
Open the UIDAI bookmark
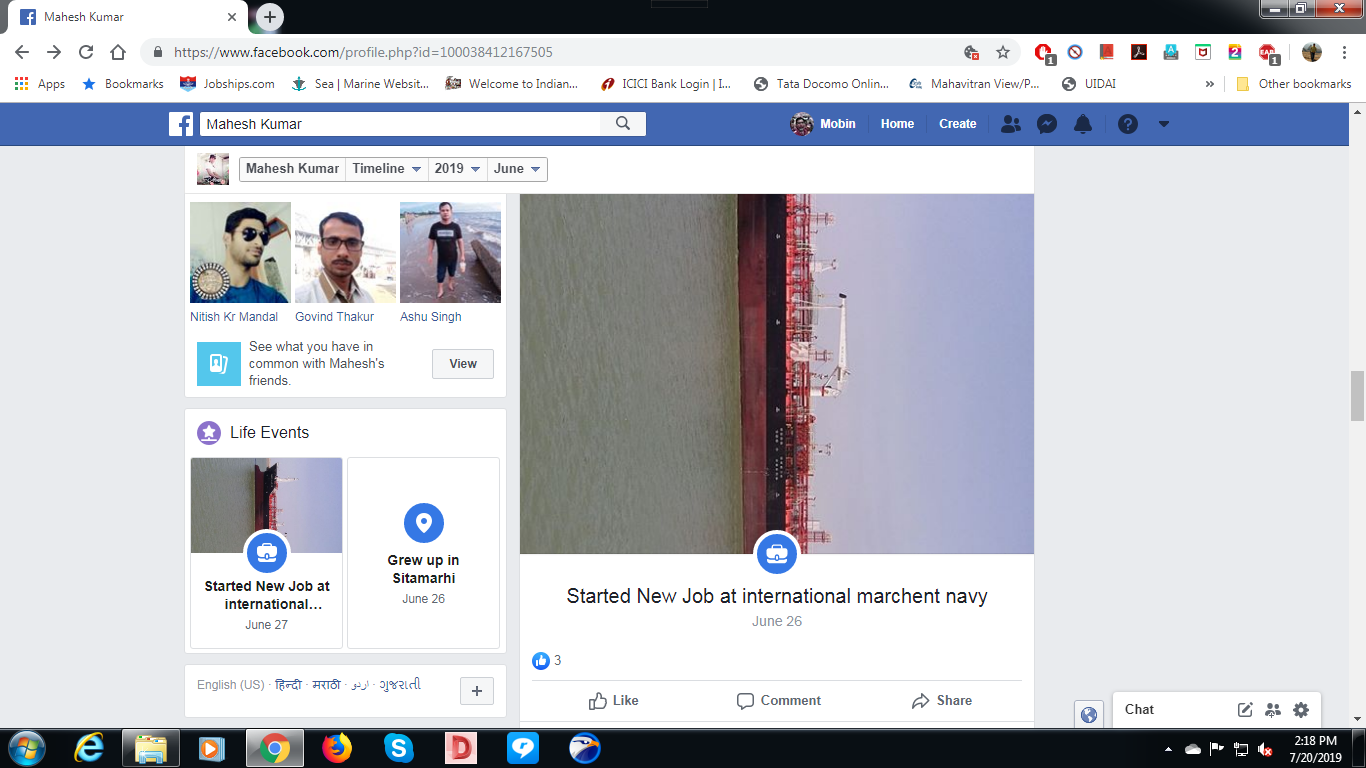pos(1088,84)
